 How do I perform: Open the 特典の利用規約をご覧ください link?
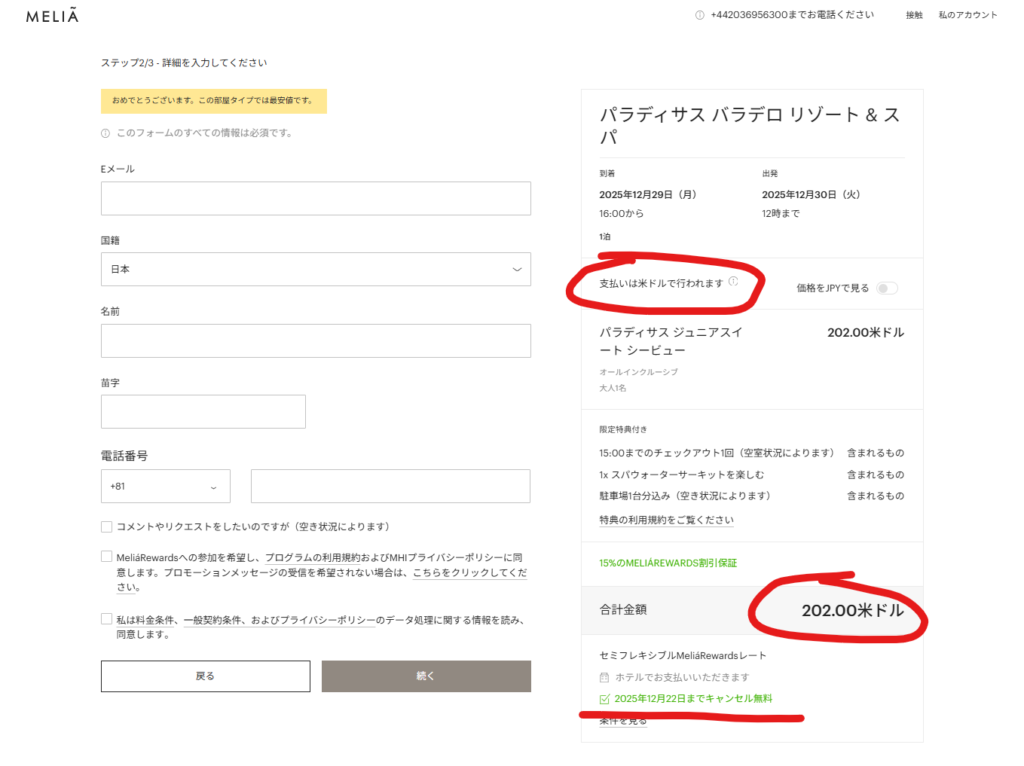tap(666, 520)
